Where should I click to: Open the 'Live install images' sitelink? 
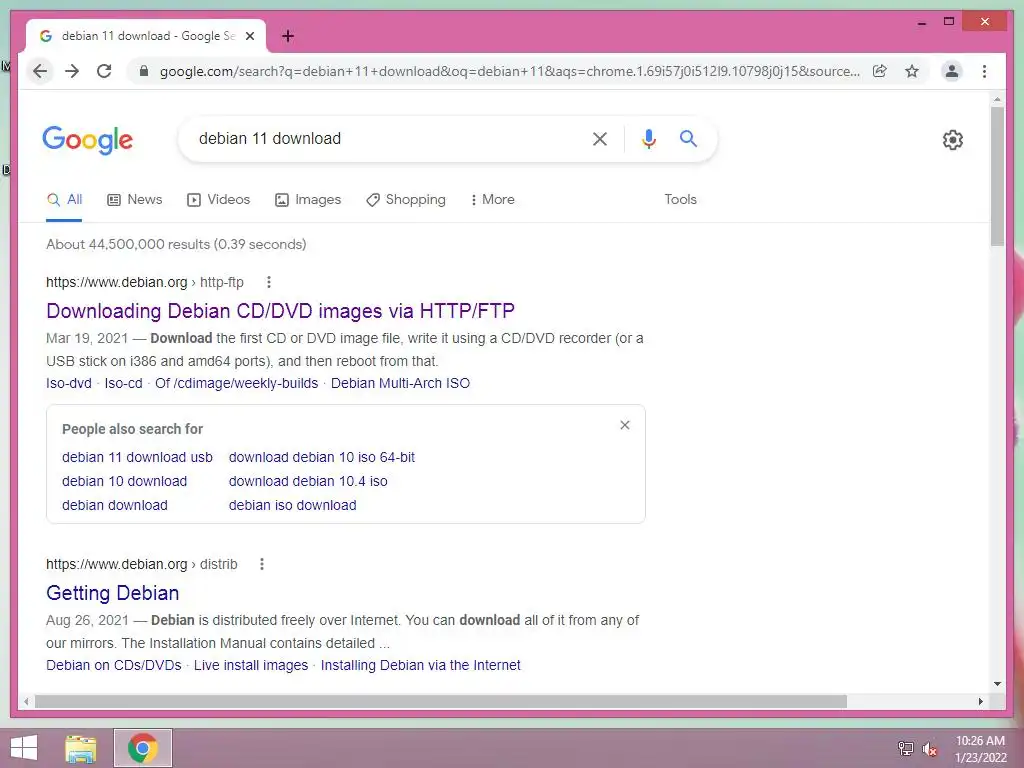pyautogui.click(x=251, y=665)
